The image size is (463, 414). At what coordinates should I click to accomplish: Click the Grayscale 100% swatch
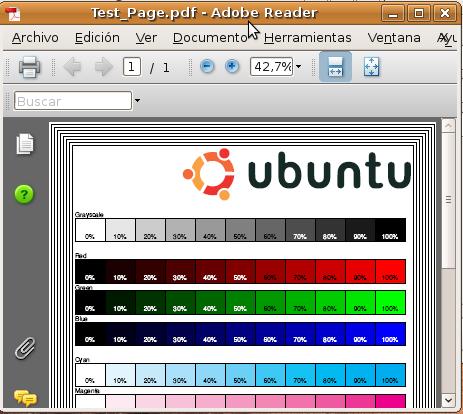pyautogui.click(x=390, y=230)
